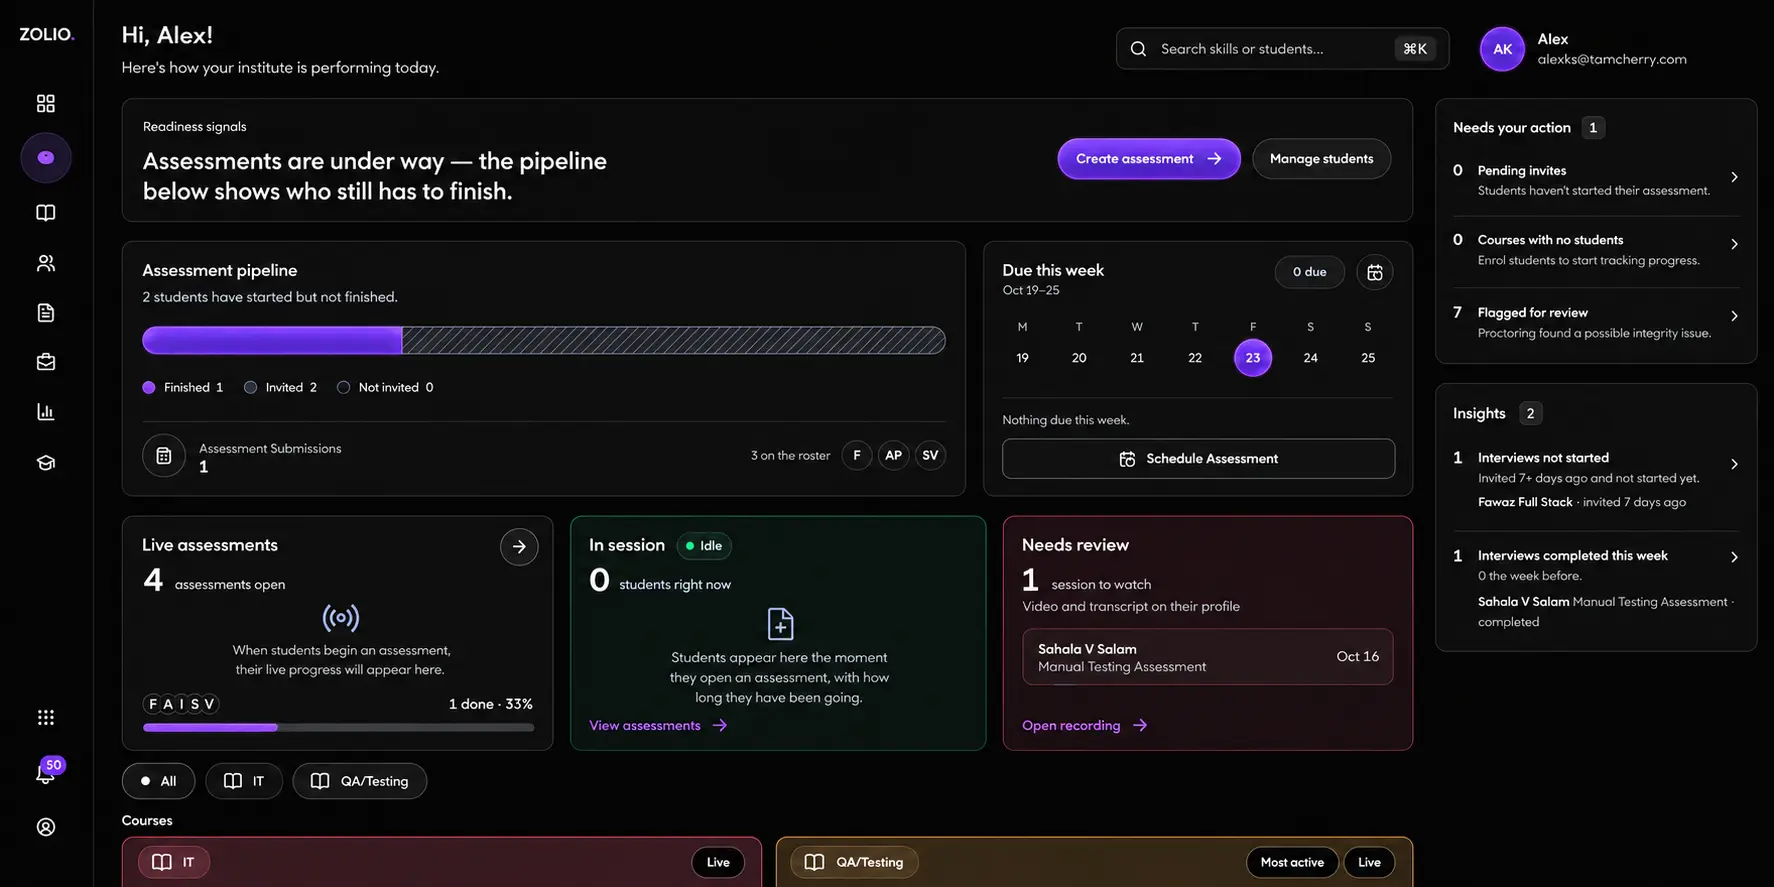Click the SV roster avatar
1774x887 pixels.
point(930,455)
